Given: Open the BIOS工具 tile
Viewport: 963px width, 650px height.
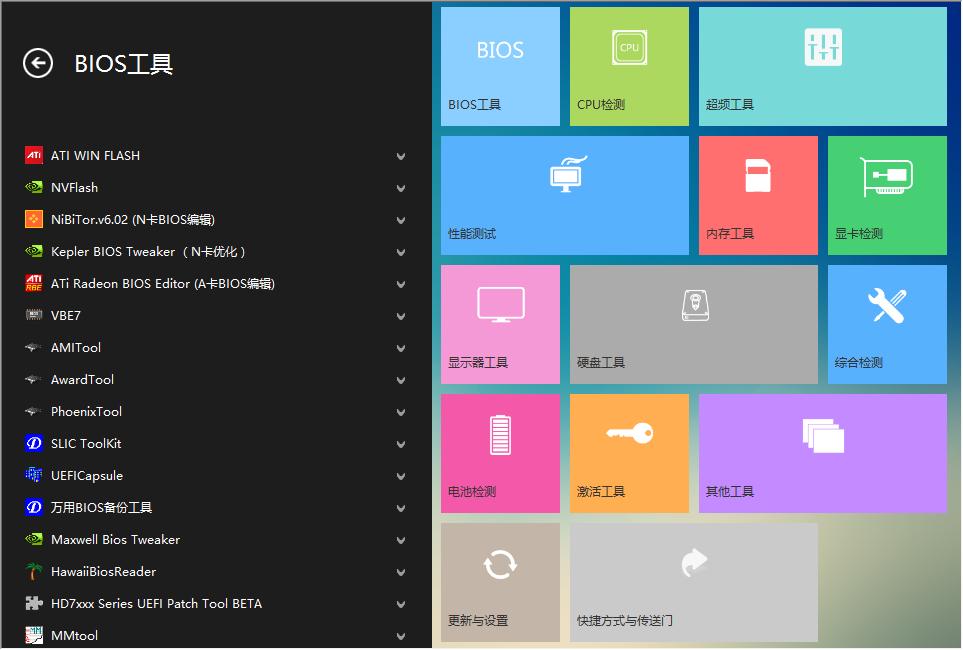Looking at the screenshot, I should (500, 66).
